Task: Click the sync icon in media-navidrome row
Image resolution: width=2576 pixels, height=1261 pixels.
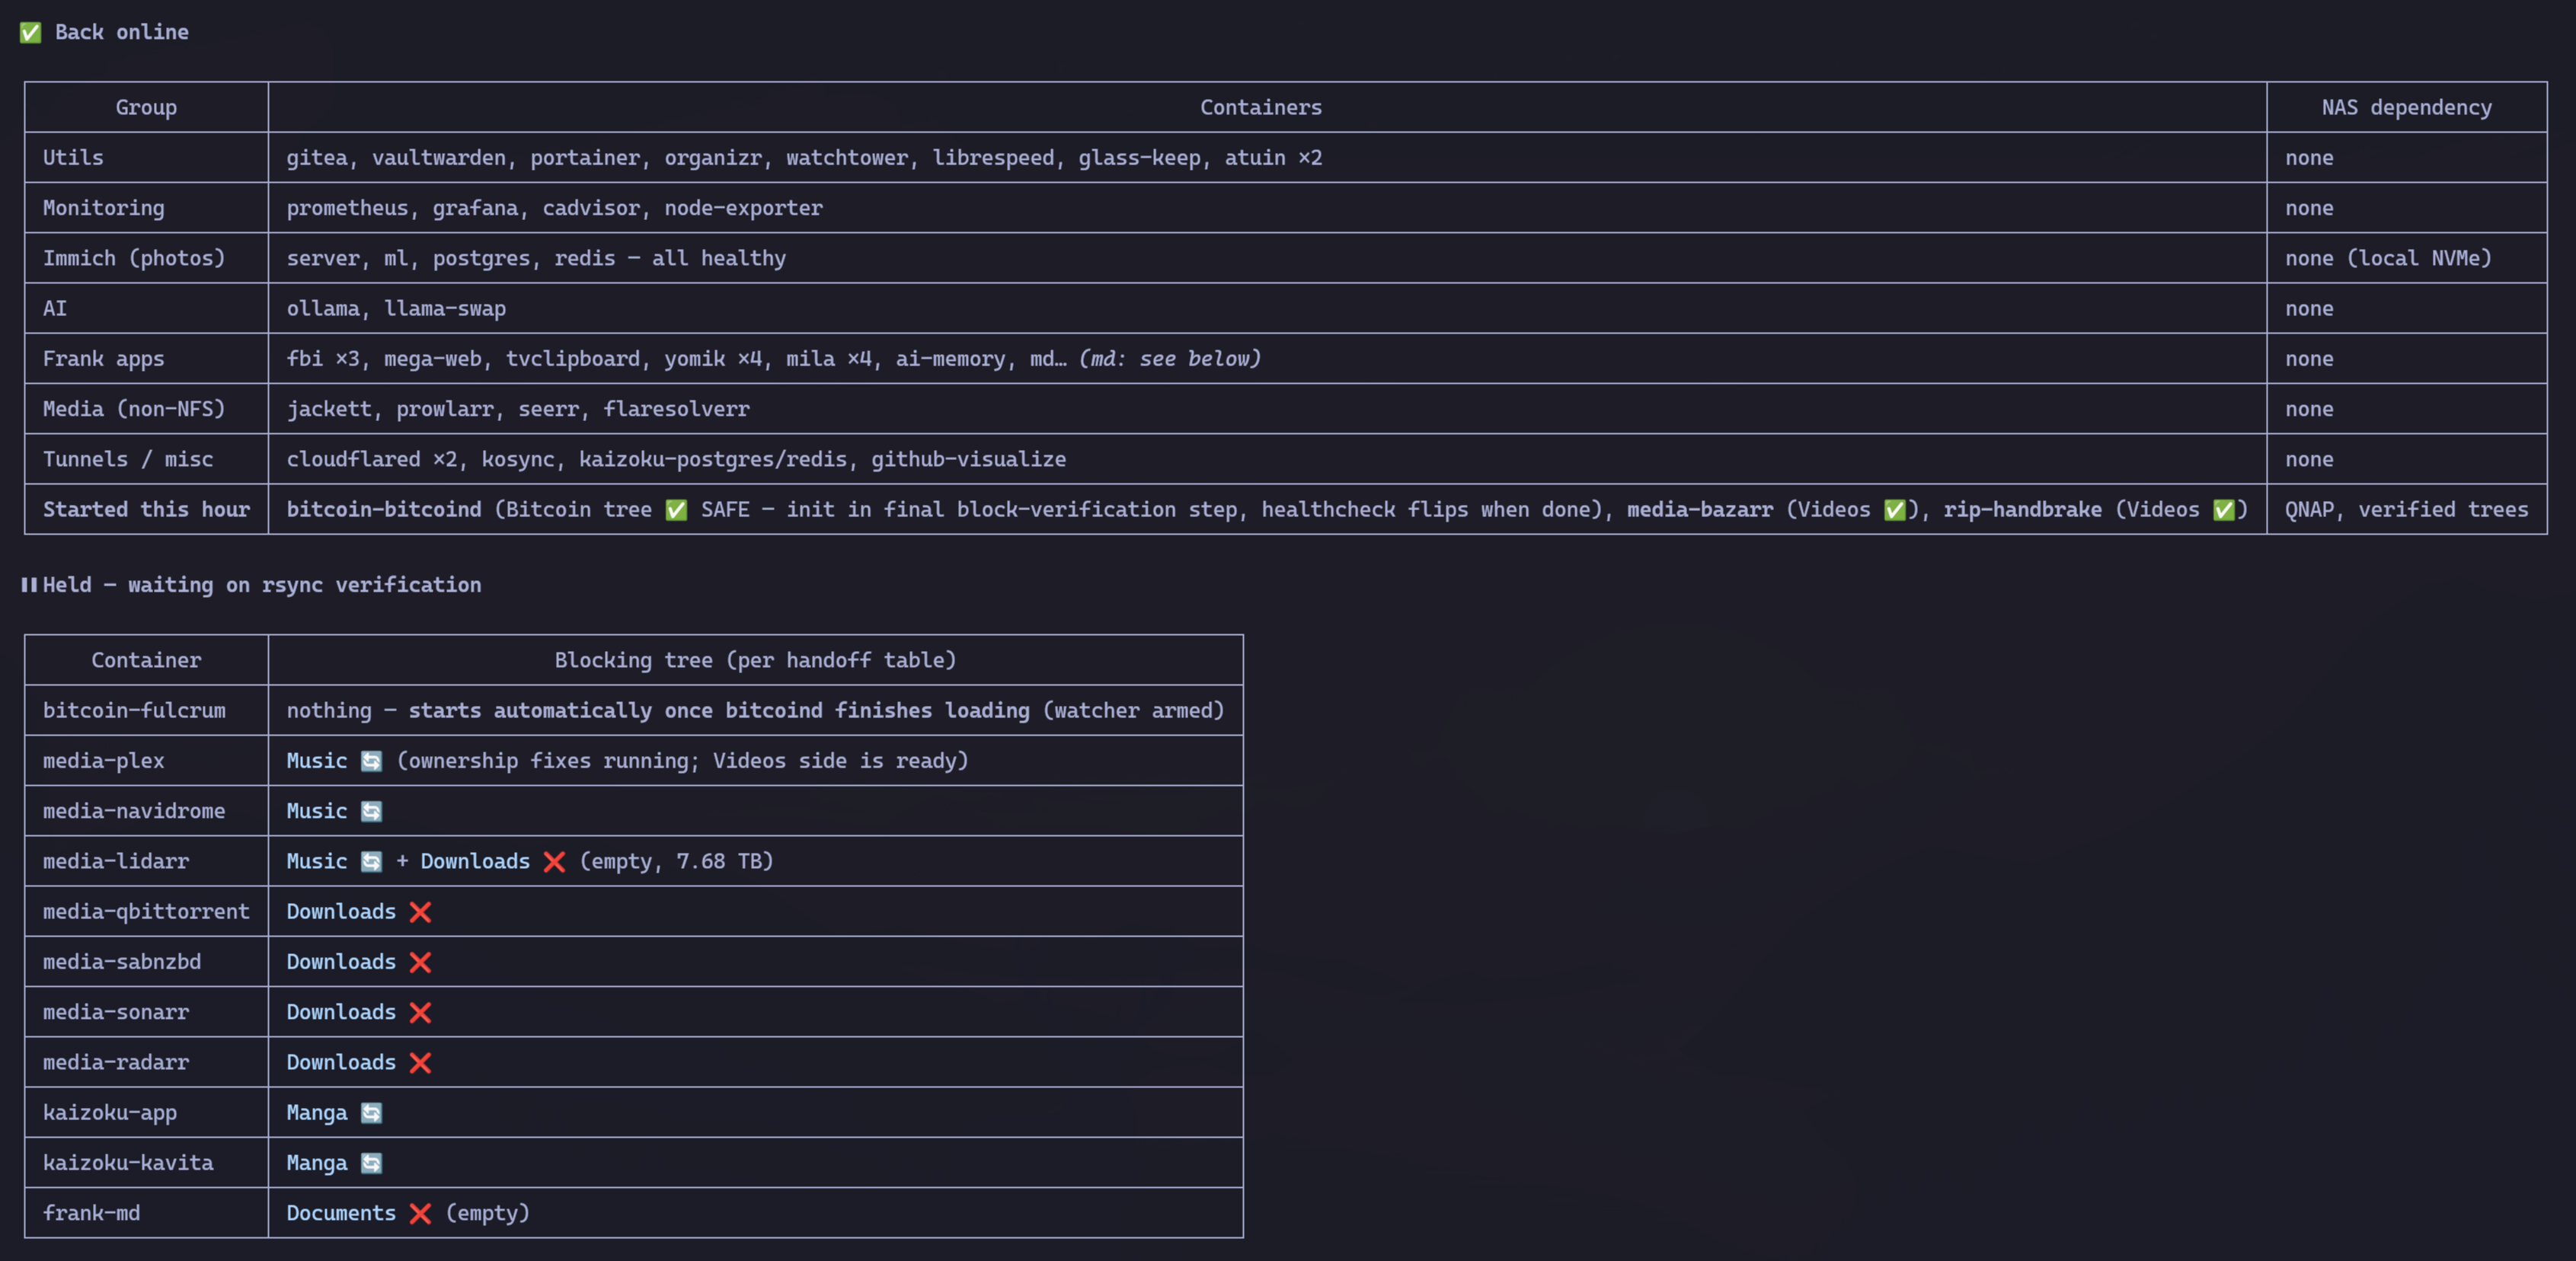Action: [371, 811]
